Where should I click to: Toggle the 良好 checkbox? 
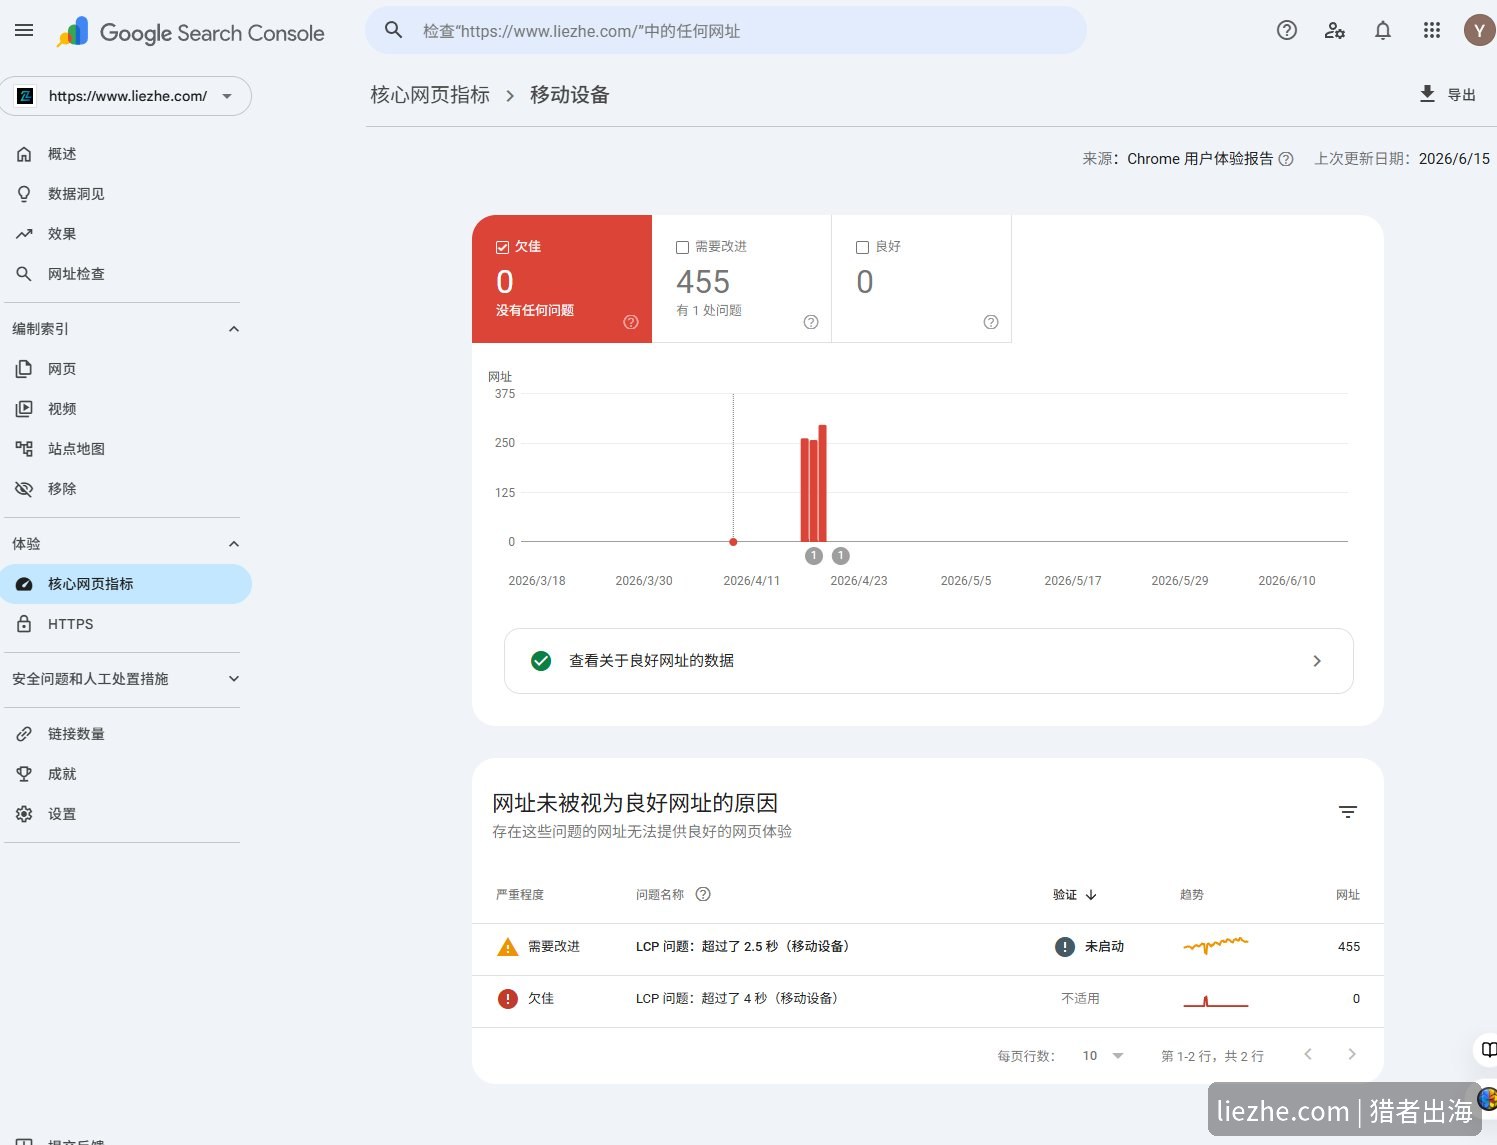(863, 247)
